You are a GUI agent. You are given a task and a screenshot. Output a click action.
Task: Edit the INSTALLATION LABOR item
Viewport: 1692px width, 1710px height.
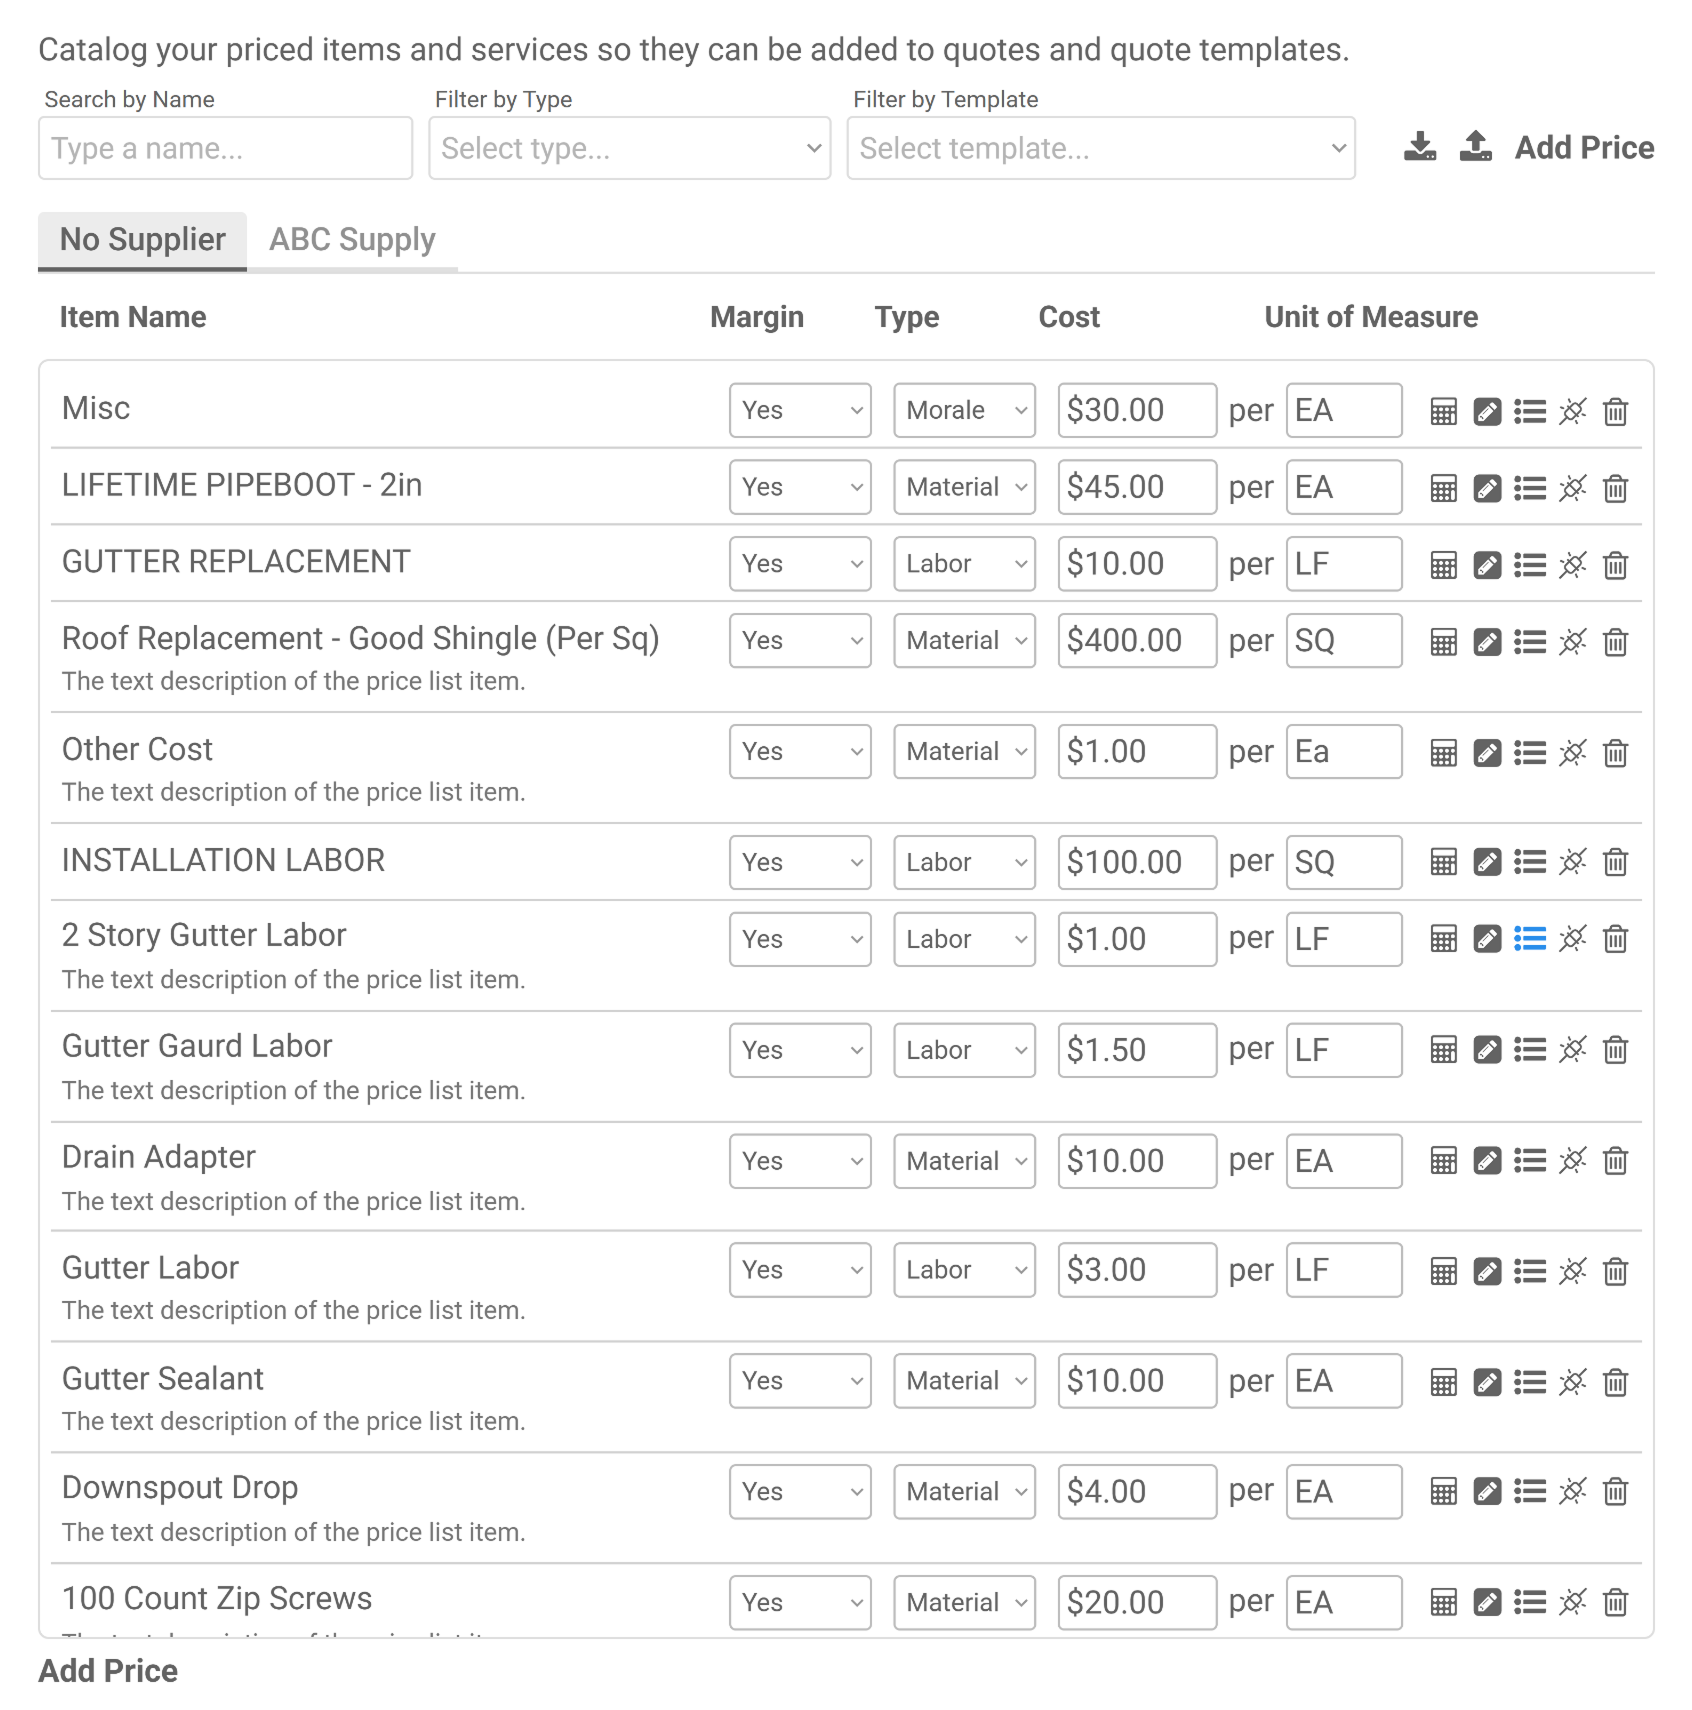pyautogui.click(x=1487, y=862)
